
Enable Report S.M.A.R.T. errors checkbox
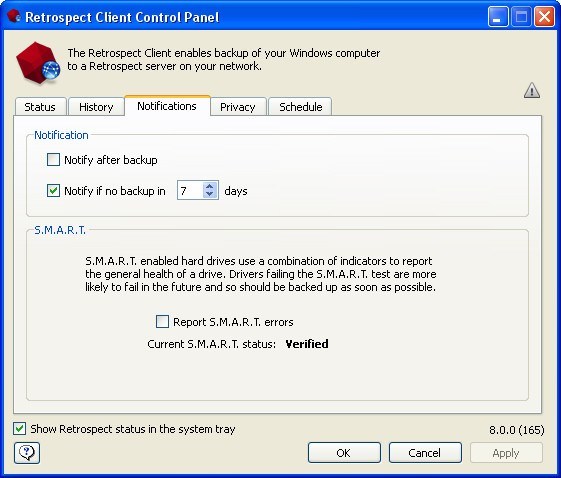tap(162, 321)
